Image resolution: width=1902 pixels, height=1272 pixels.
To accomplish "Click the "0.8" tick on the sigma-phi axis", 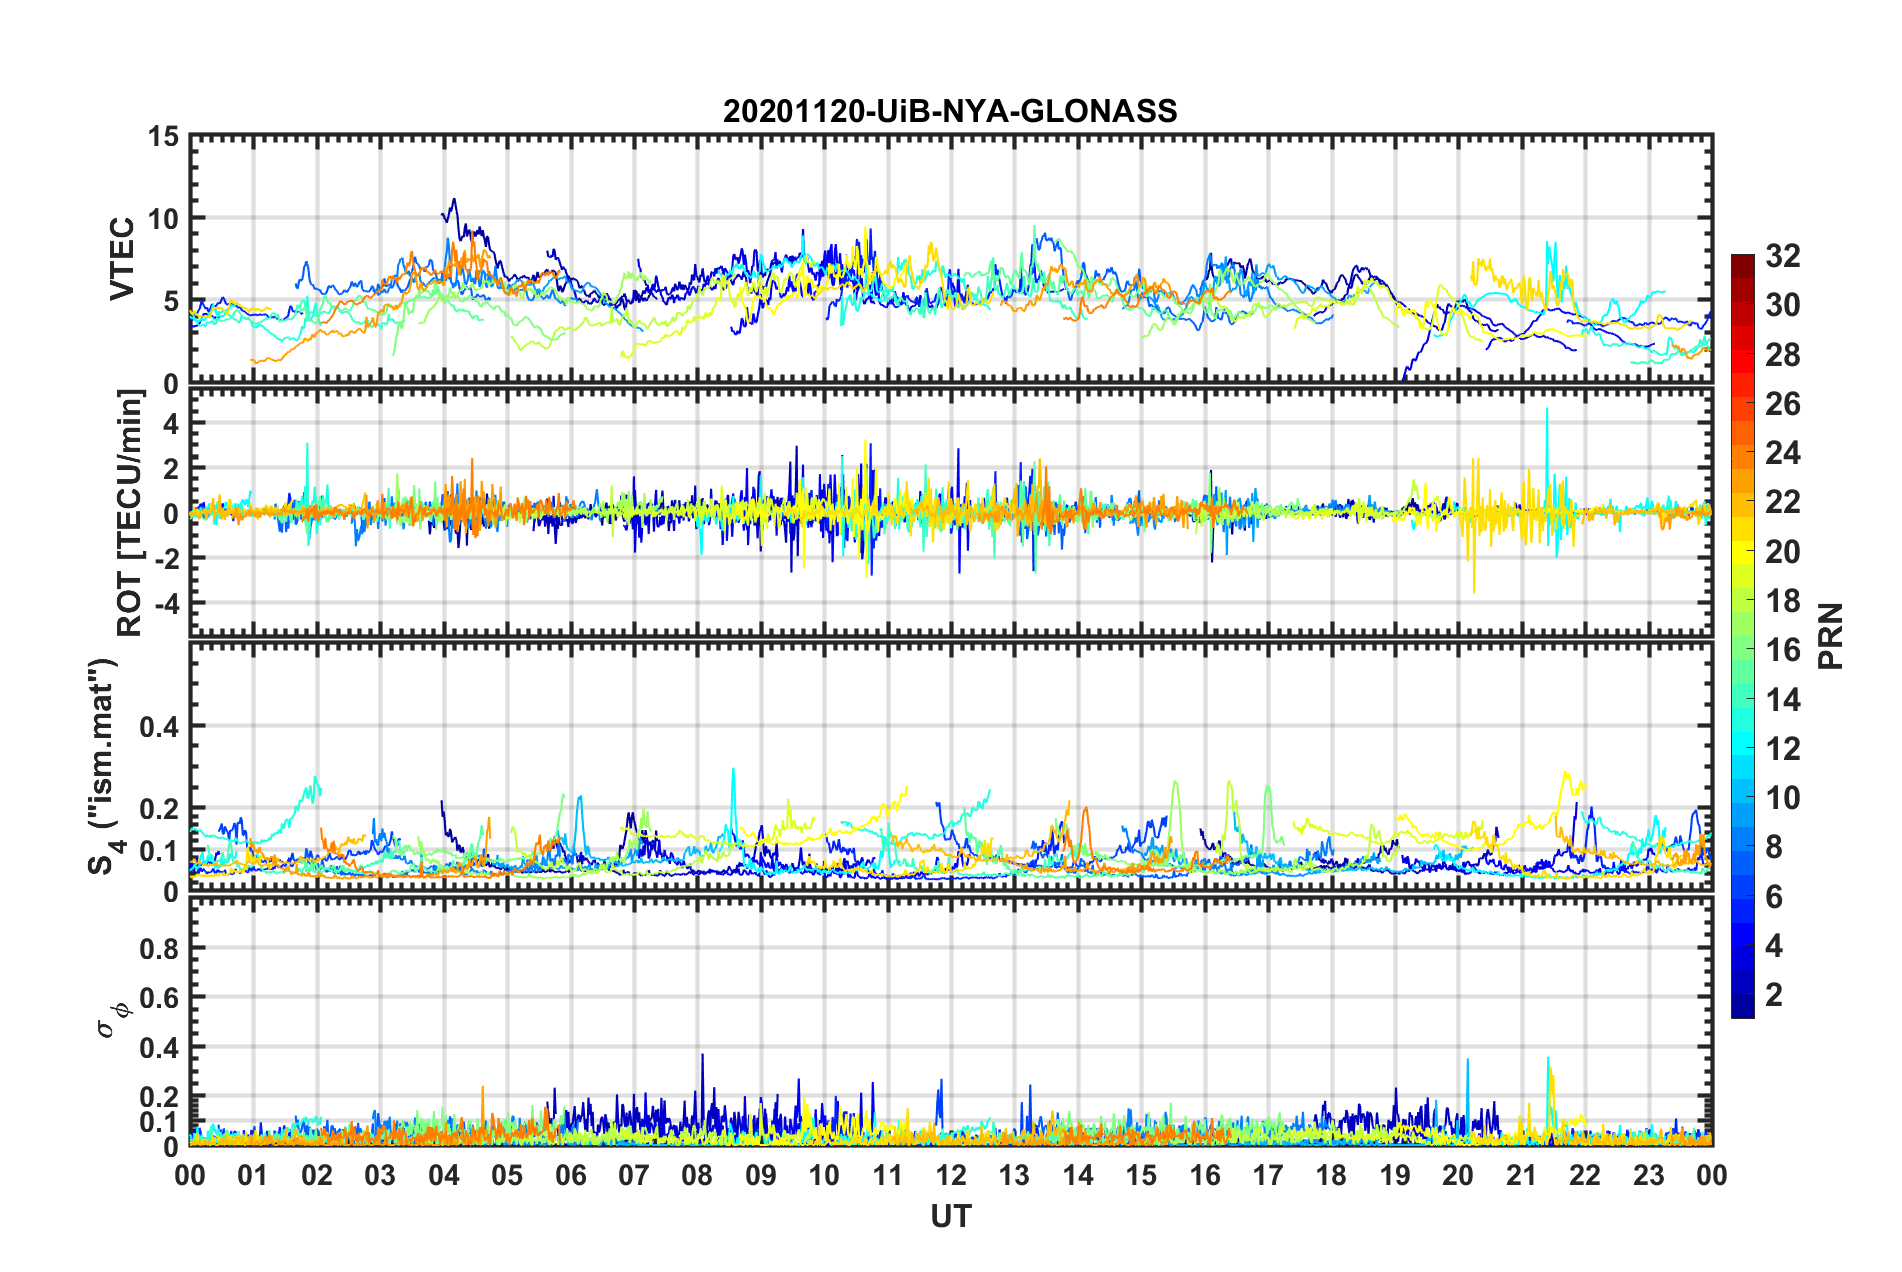I will tap(160, 948).
